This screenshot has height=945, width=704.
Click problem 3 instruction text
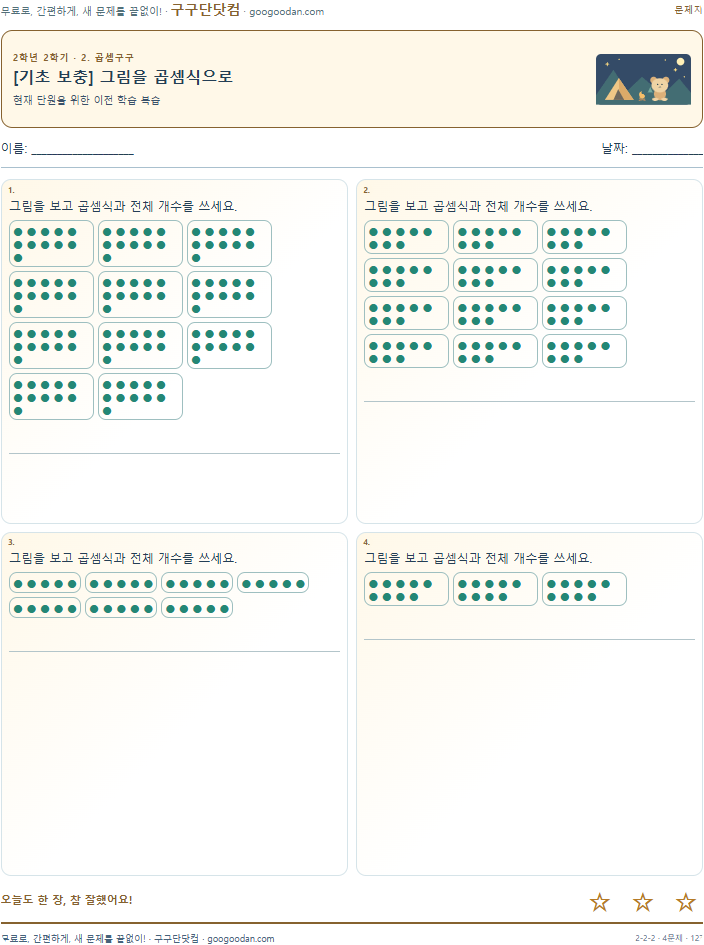point(123,558)
